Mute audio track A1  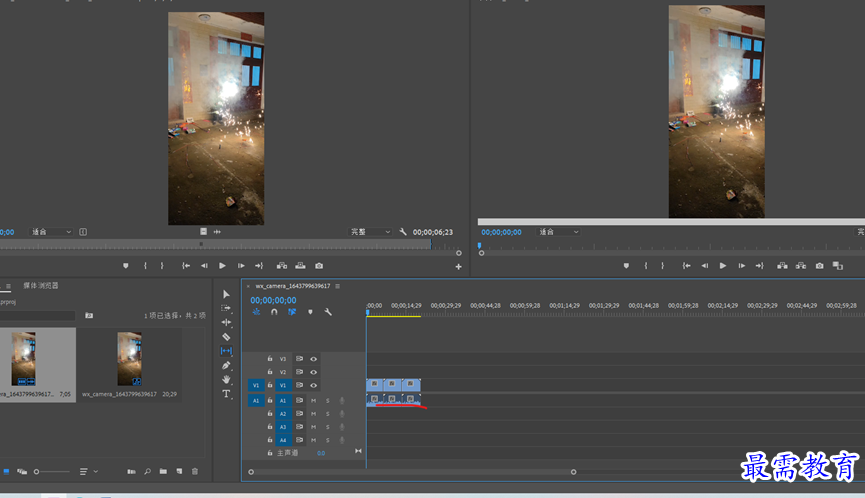[x=313, y=400]
